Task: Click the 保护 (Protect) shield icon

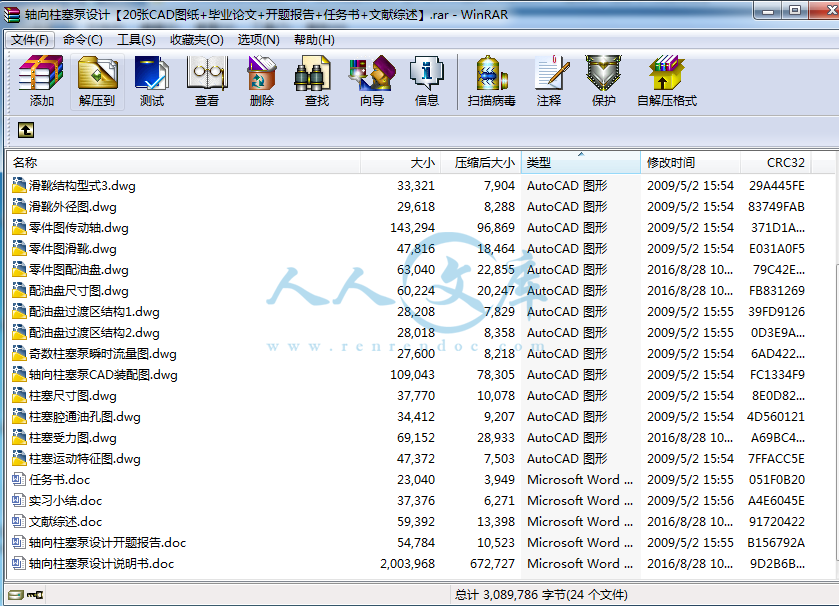Action: [x=604, y=73]
